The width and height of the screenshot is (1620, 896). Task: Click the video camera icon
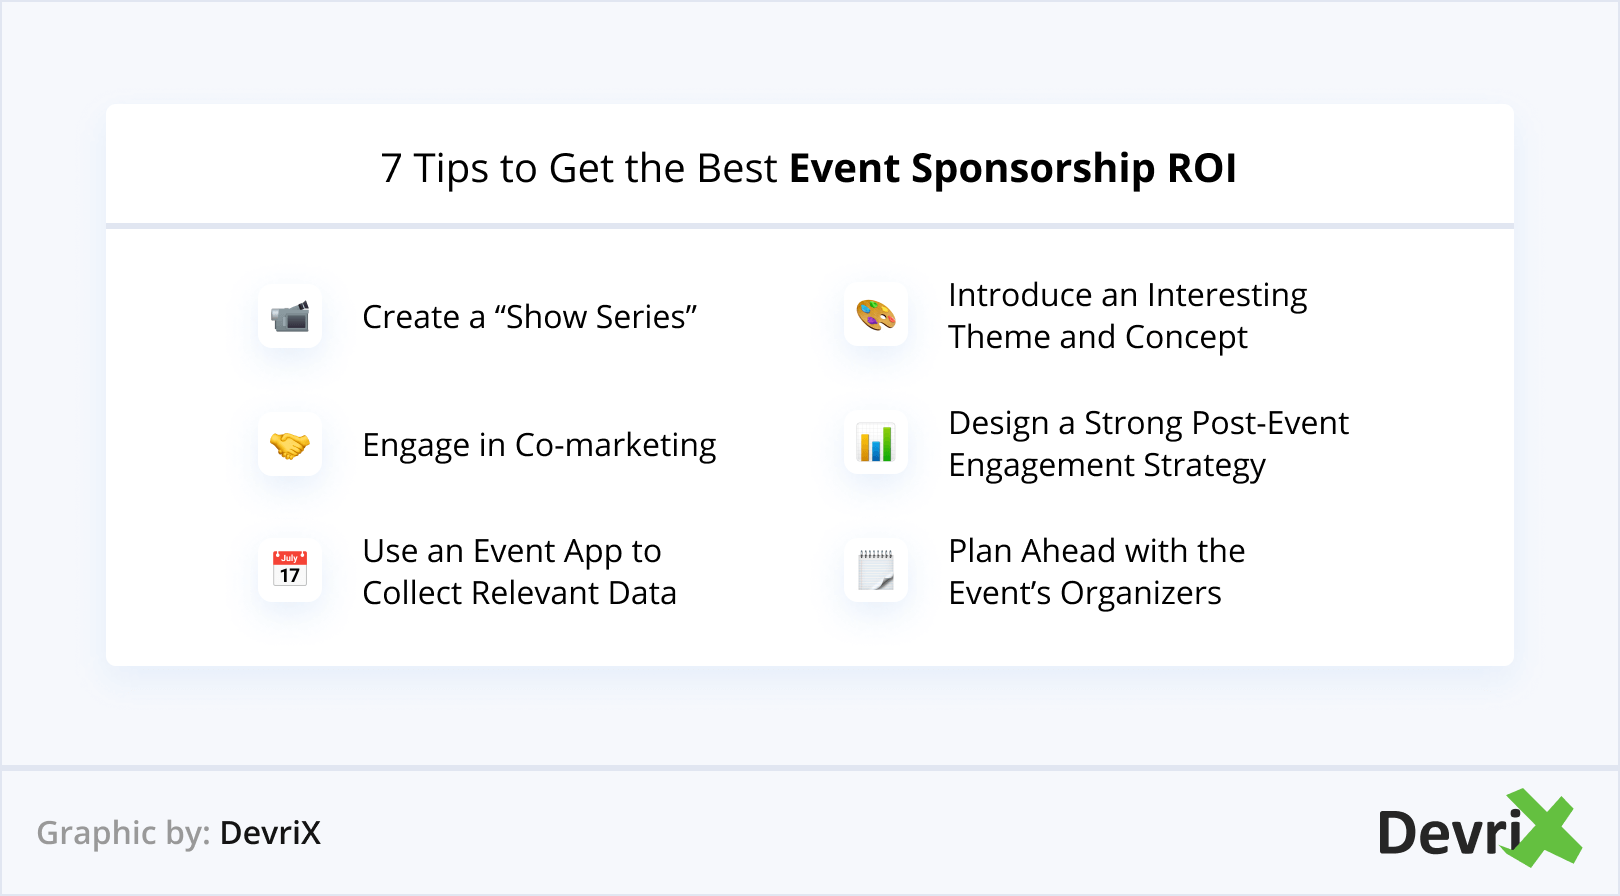coord(290,316)
